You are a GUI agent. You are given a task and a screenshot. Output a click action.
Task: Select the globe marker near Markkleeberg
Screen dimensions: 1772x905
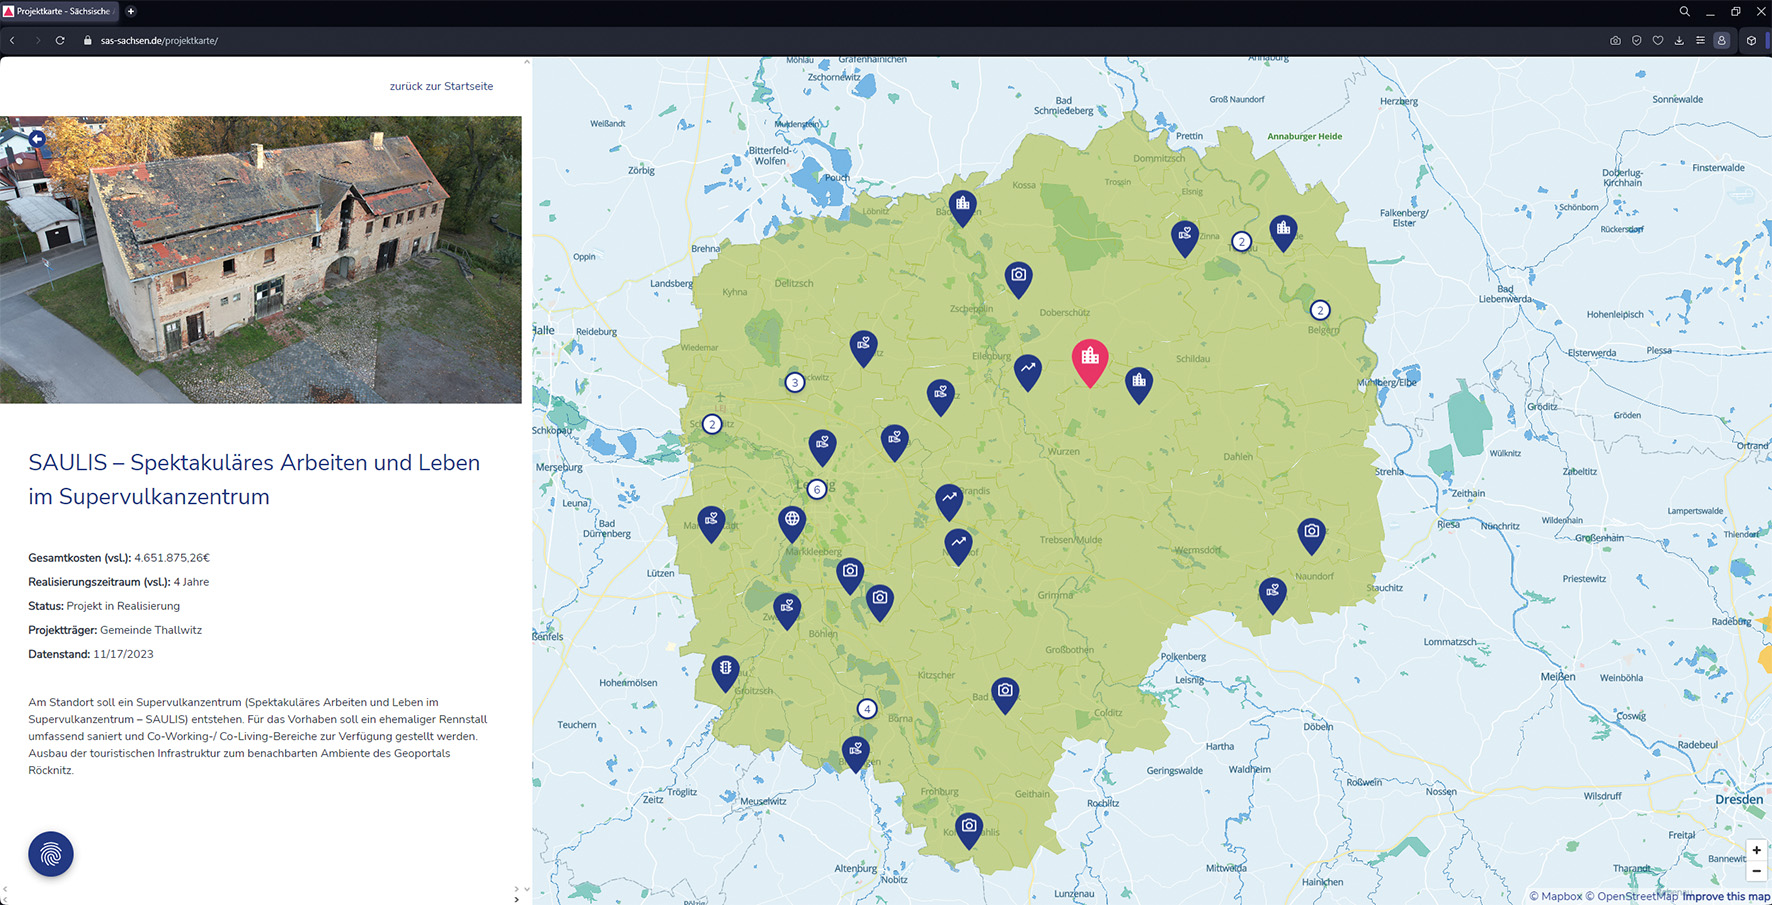coord(792,520)
